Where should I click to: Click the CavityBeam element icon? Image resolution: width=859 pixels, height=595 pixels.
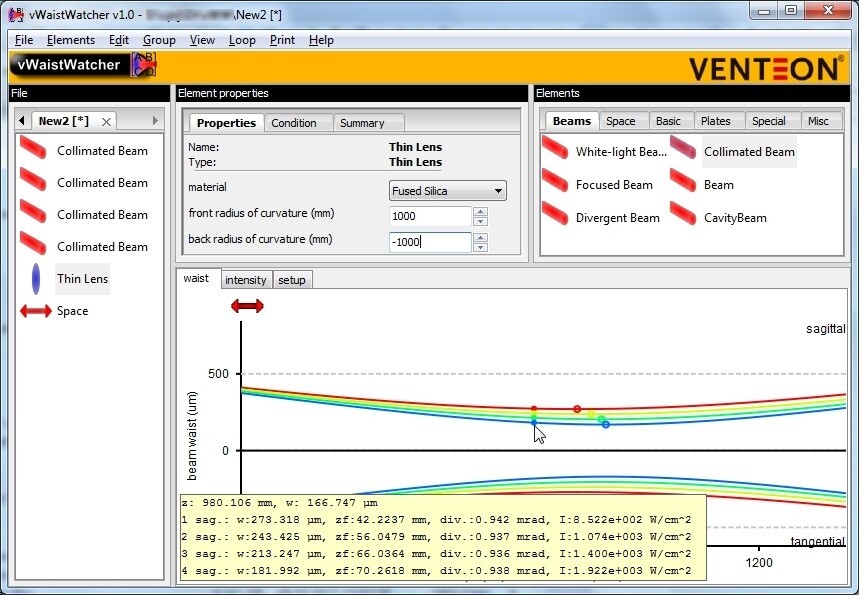683,214
